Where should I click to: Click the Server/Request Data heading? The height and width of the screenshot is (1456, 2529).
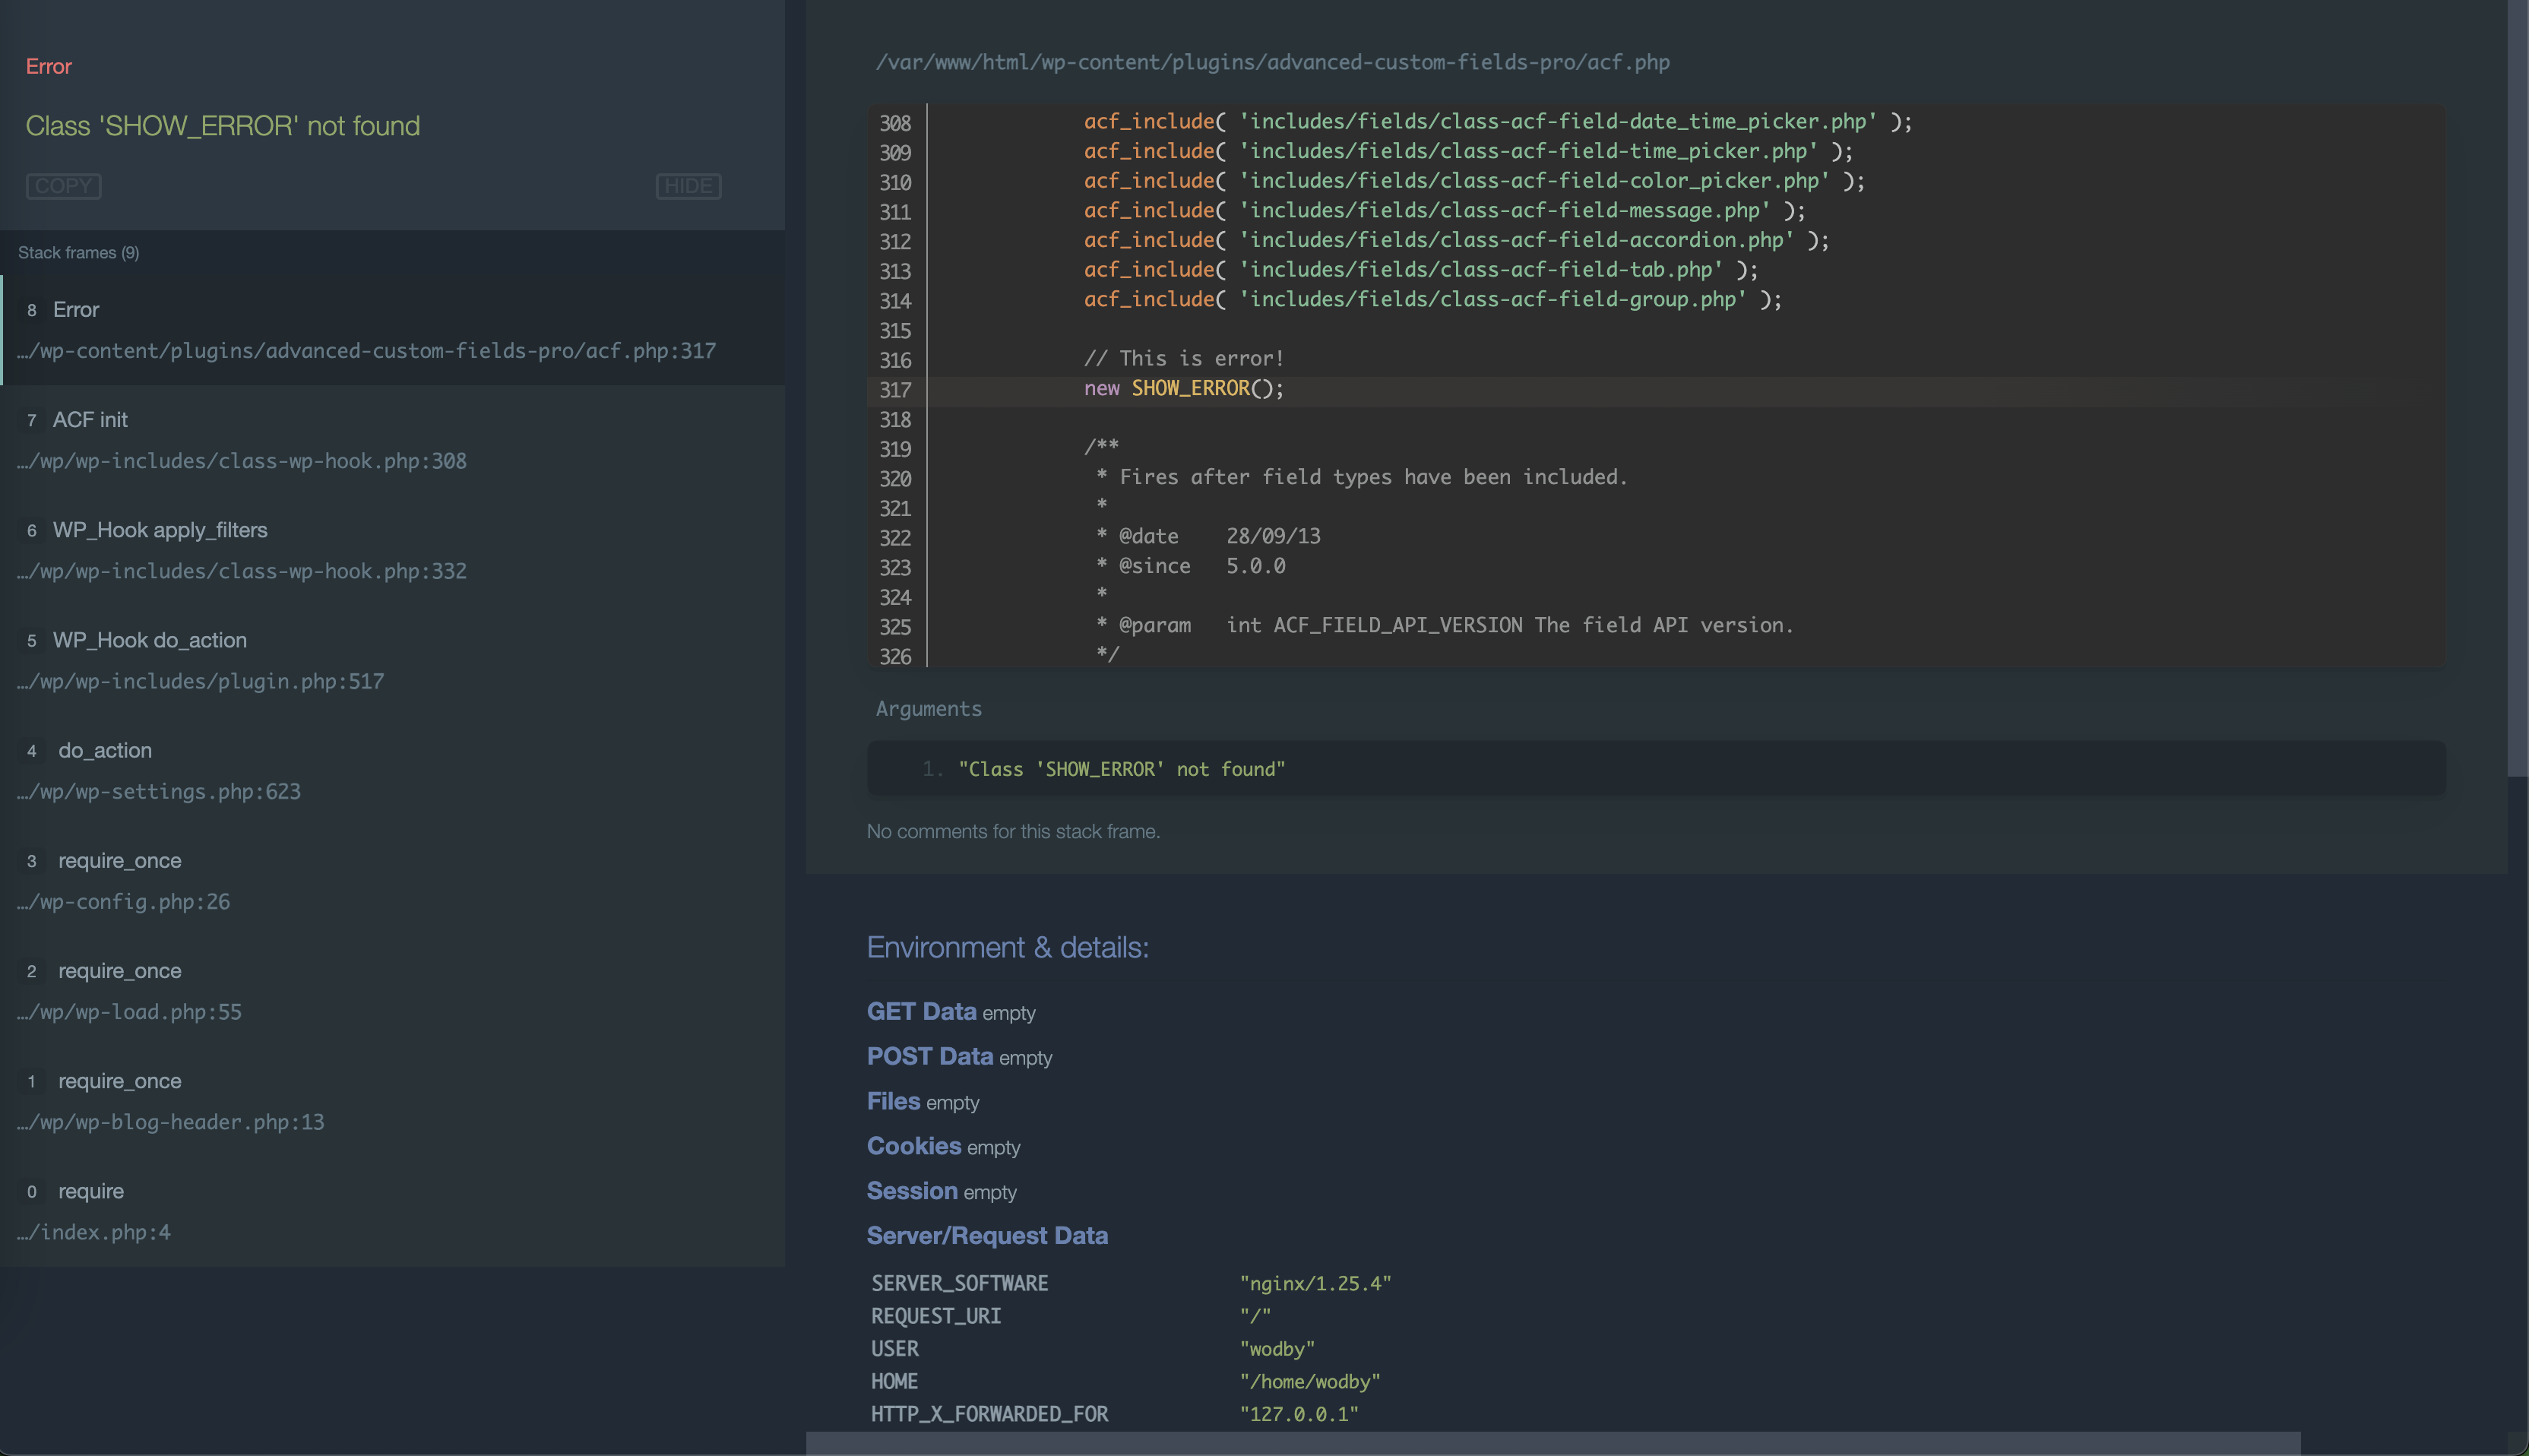coord(986,1236)
